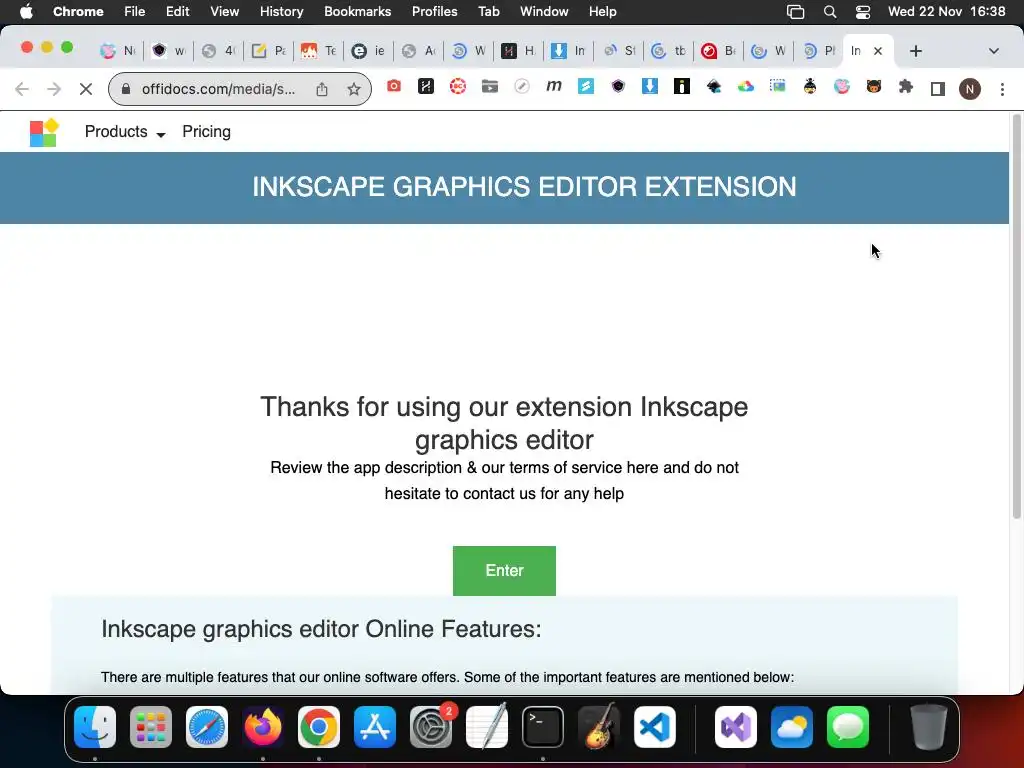The height and width of the screenshot is (768, 1024).
Task: Open Messages from the Dock
Action: point(848,727)
